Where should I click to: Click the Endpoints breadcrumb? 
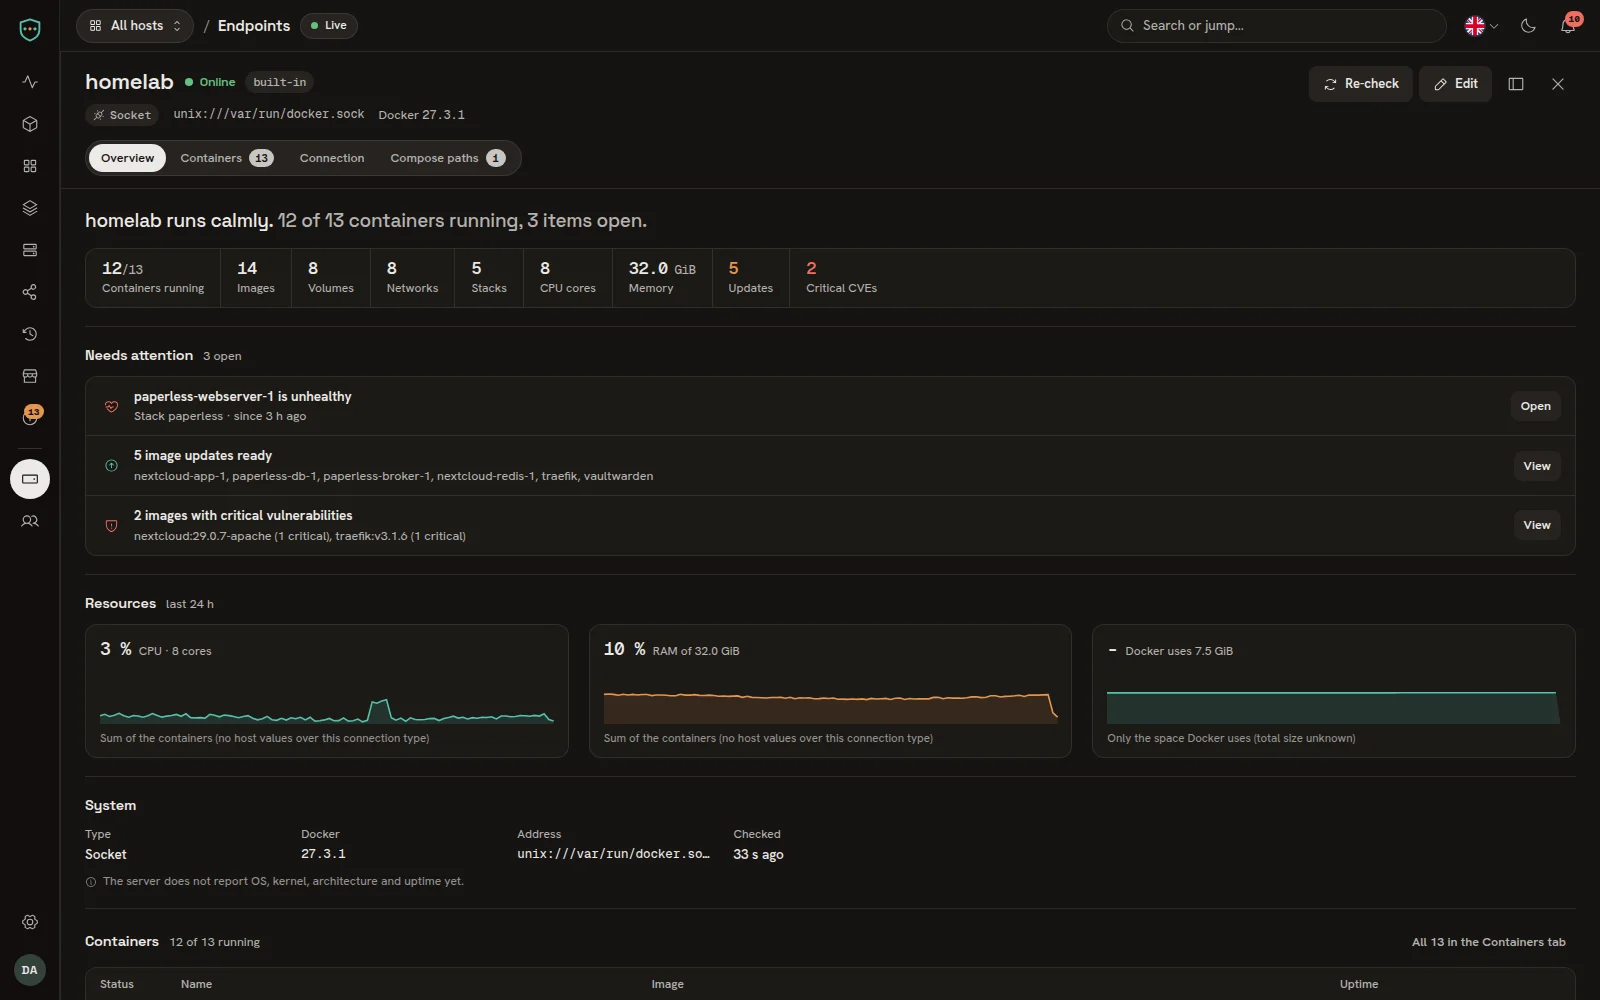pos(254,26)
